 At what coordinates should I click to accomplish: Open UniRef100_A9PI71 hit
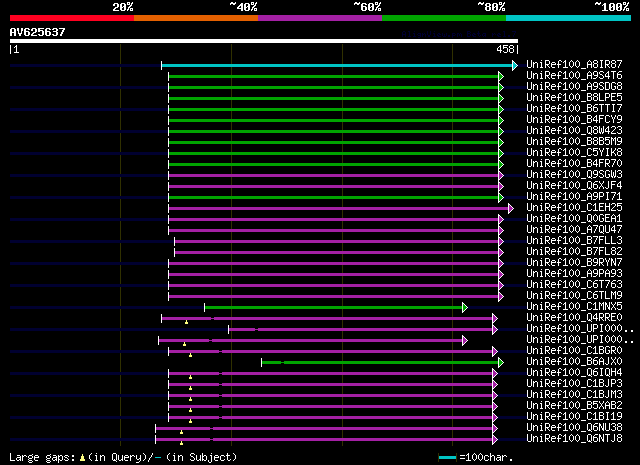pyautogui.click(x=574, y=196)
